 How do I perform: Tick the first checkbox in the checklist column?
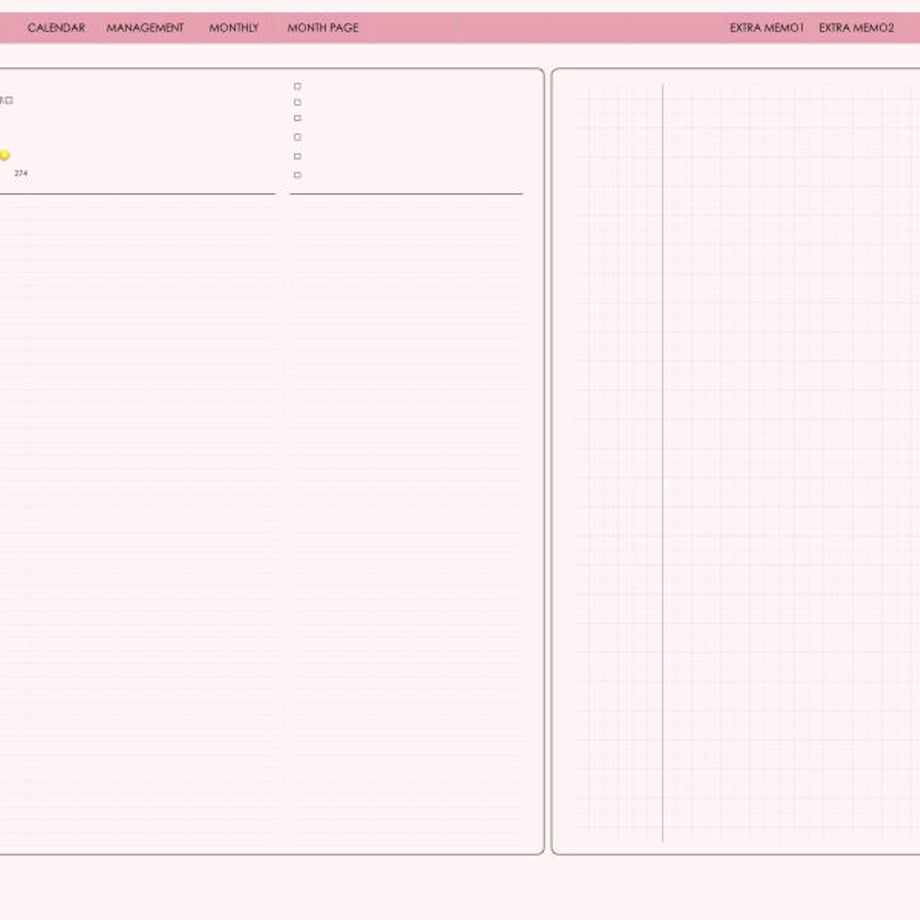click(297, 86)
